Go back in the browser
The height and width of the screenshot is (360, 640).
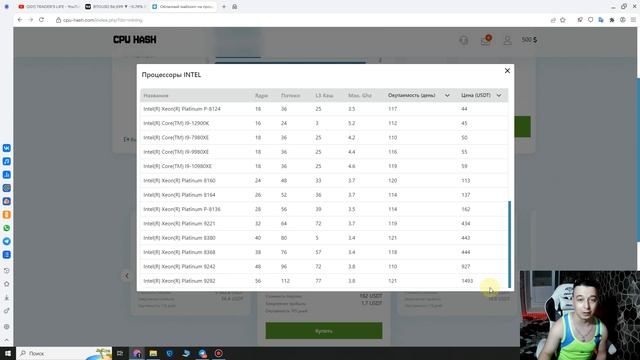point(20,20)
